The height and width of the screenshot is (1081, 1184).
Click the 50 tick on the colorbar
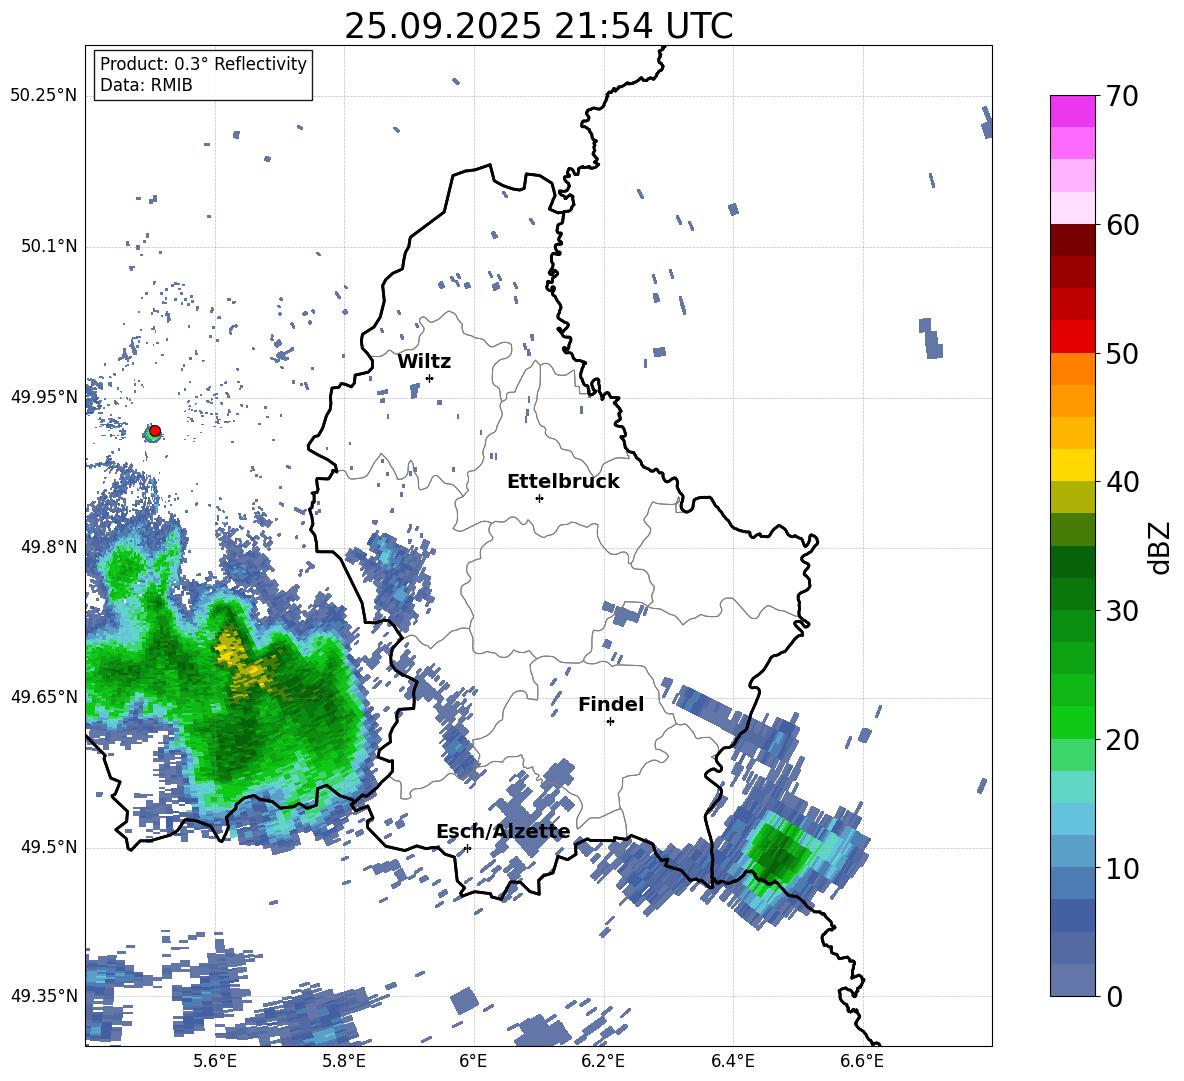(1122, 354)
